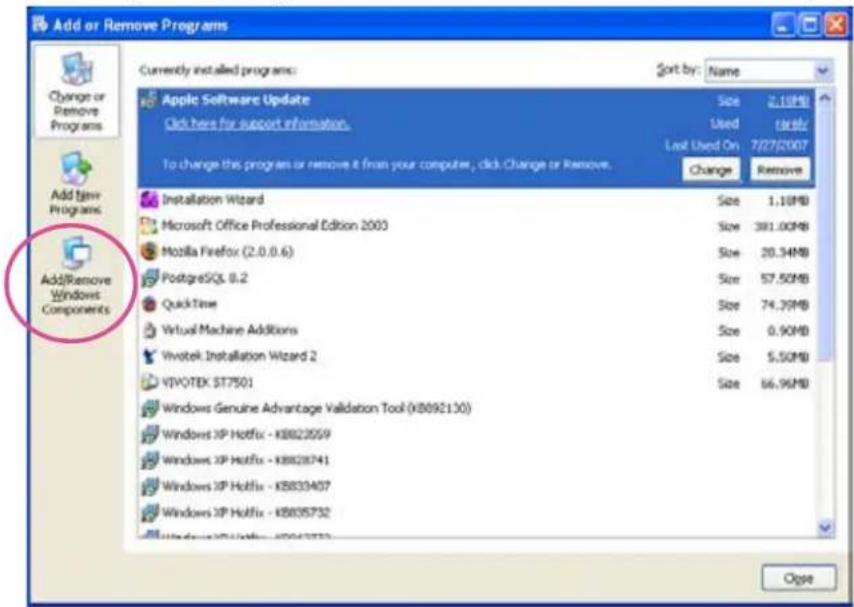Click the Virtual Machine Additions icon
The height and width of the screenshot is (607, 854).
point(149,330)
